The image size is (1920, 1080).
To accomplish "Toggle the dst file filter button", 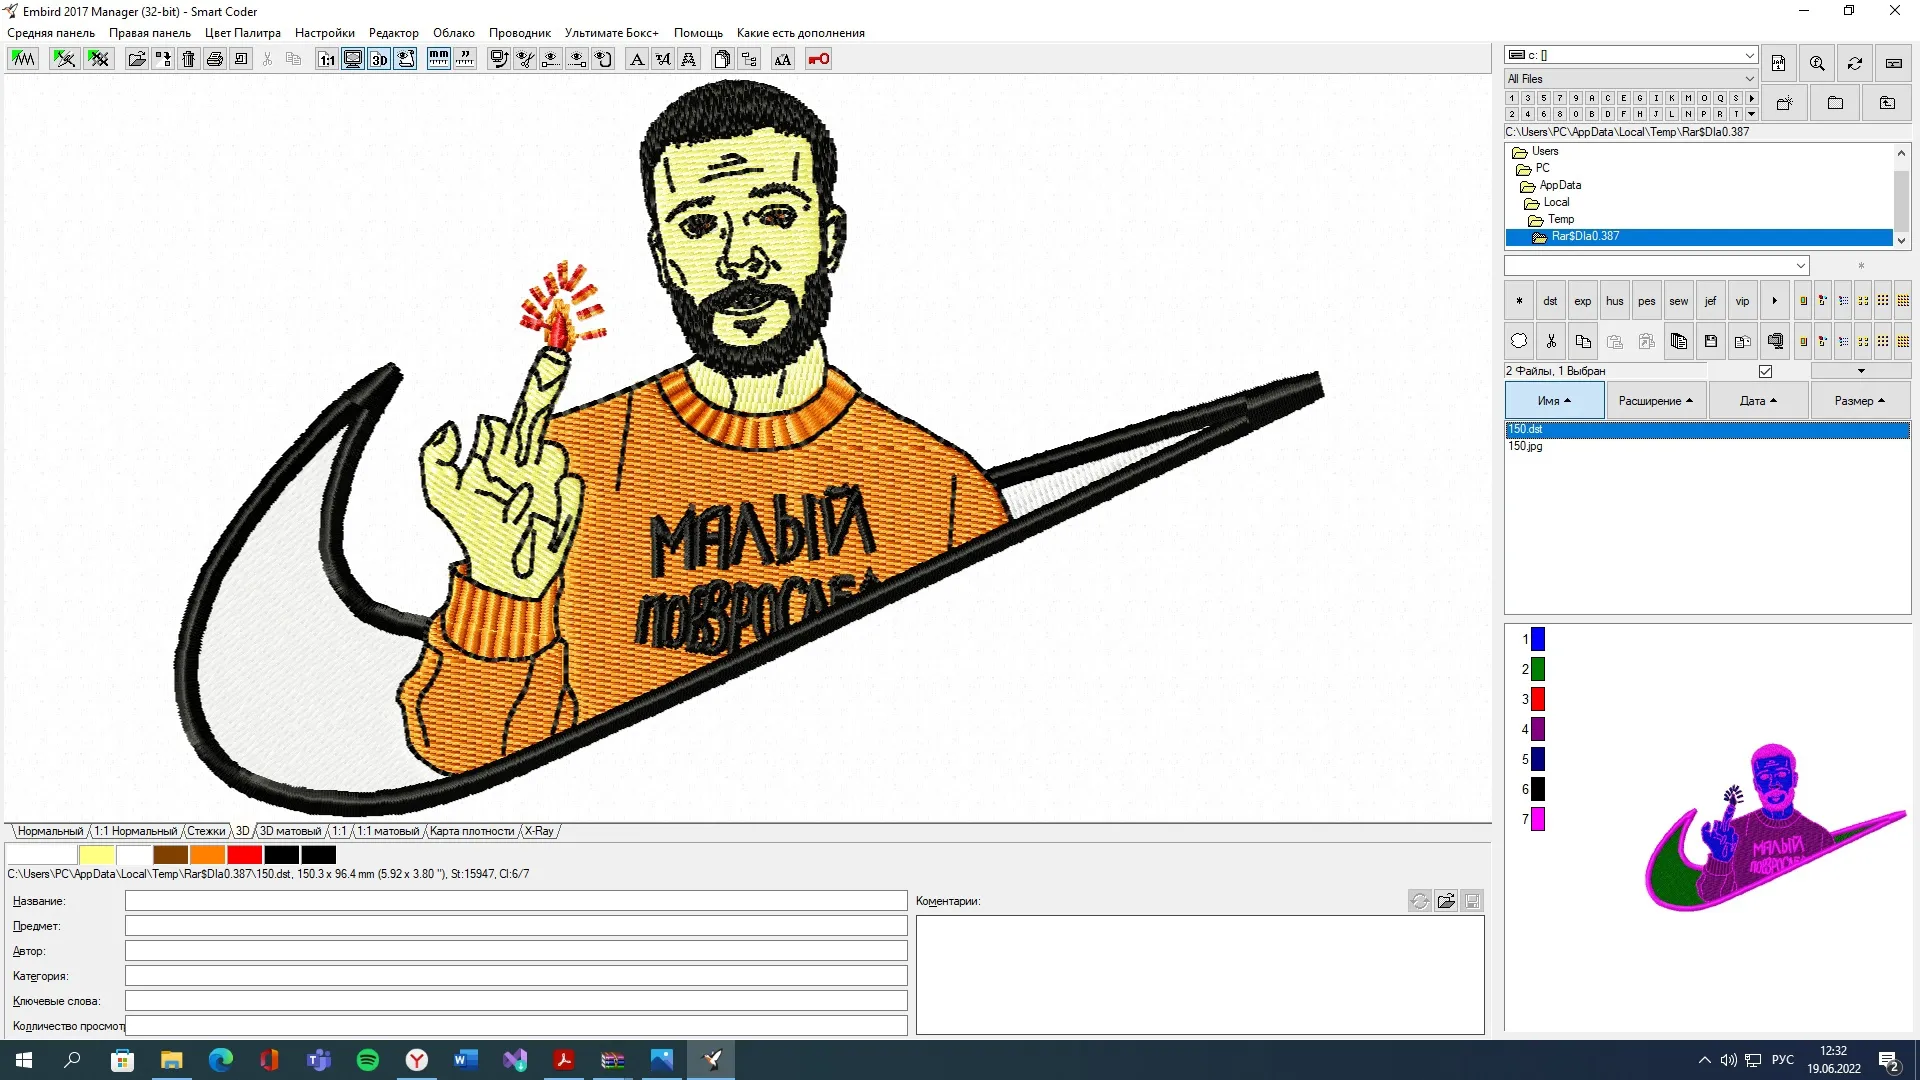I will click(1550, 301).
